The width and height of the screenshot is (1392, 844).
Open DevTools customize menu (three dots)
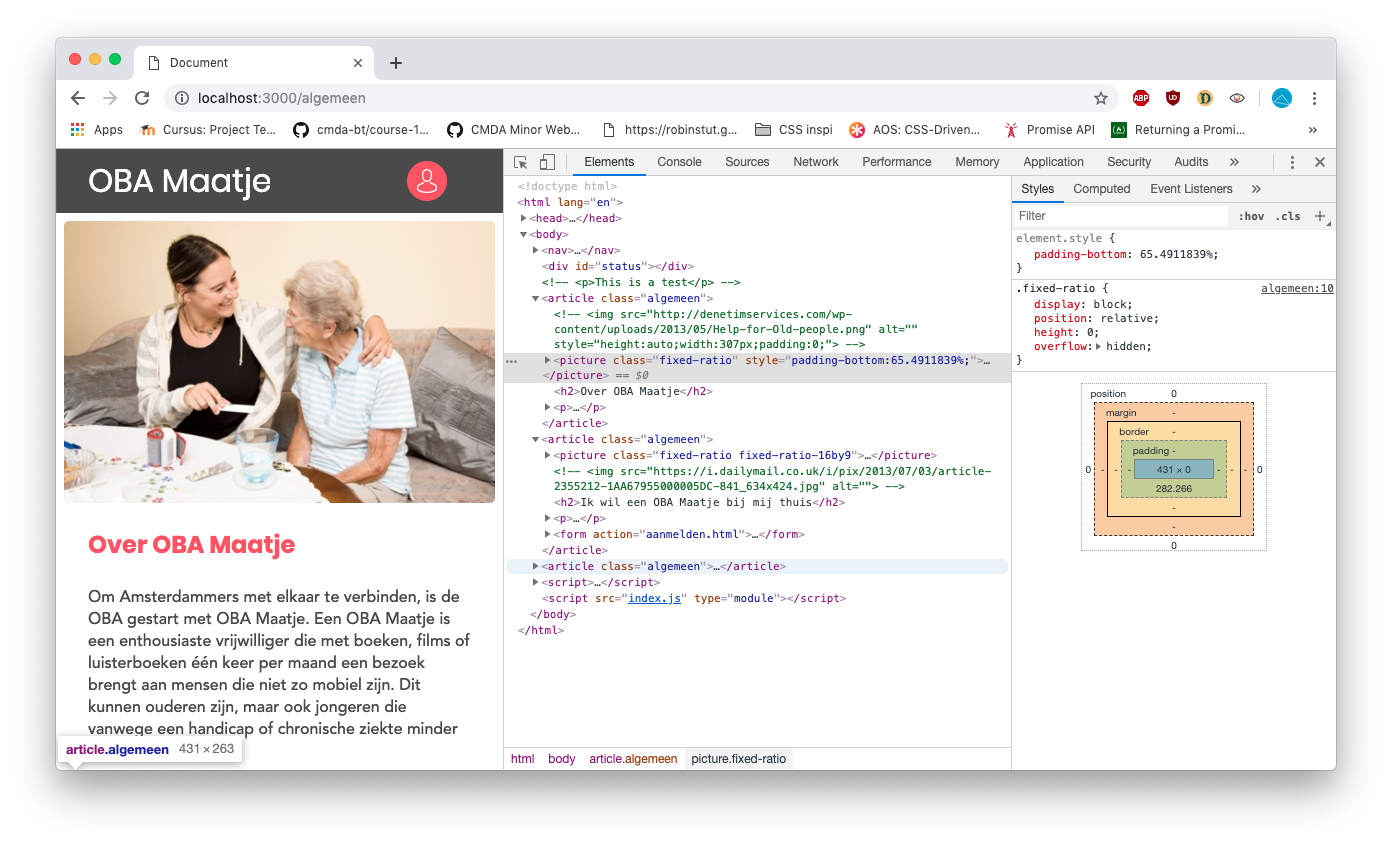click(x=1292, y=162)
